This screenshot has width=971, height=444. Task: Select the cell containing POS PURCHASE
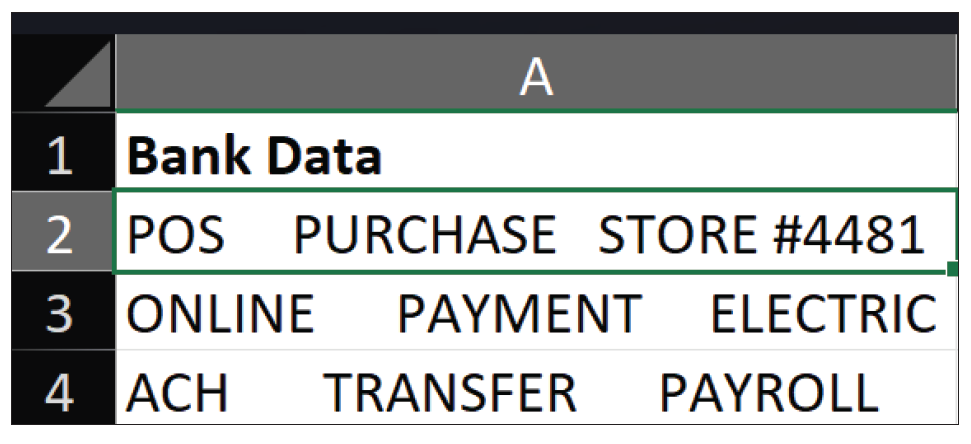point(536,232)
